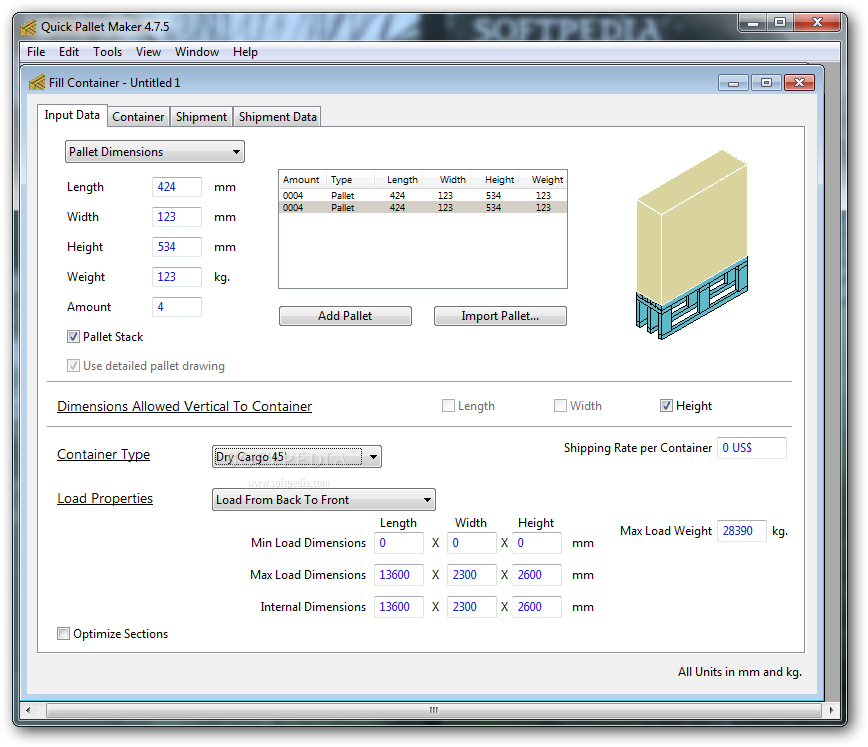Viewport: 868px width, 747px height.
Task: Click the pallet Length input field
Action: (177, 187)
